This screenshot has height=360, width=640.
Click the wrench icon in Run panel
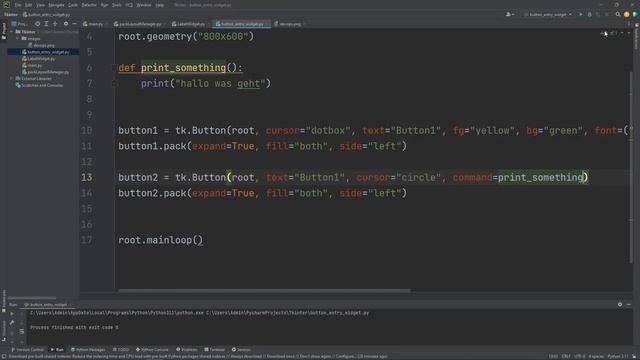(x=12, y=323)
